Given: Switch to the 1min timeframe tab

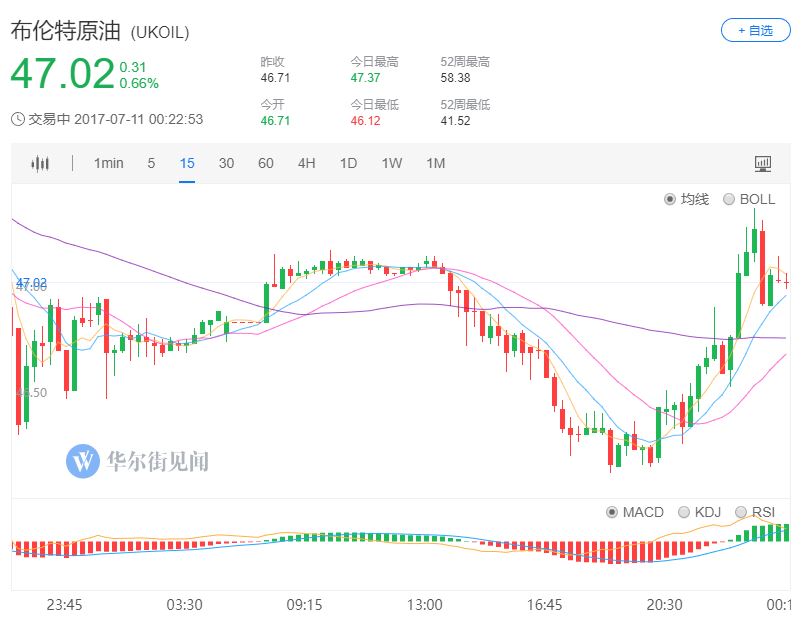Looking at the screenshot, I should [108, 163].
